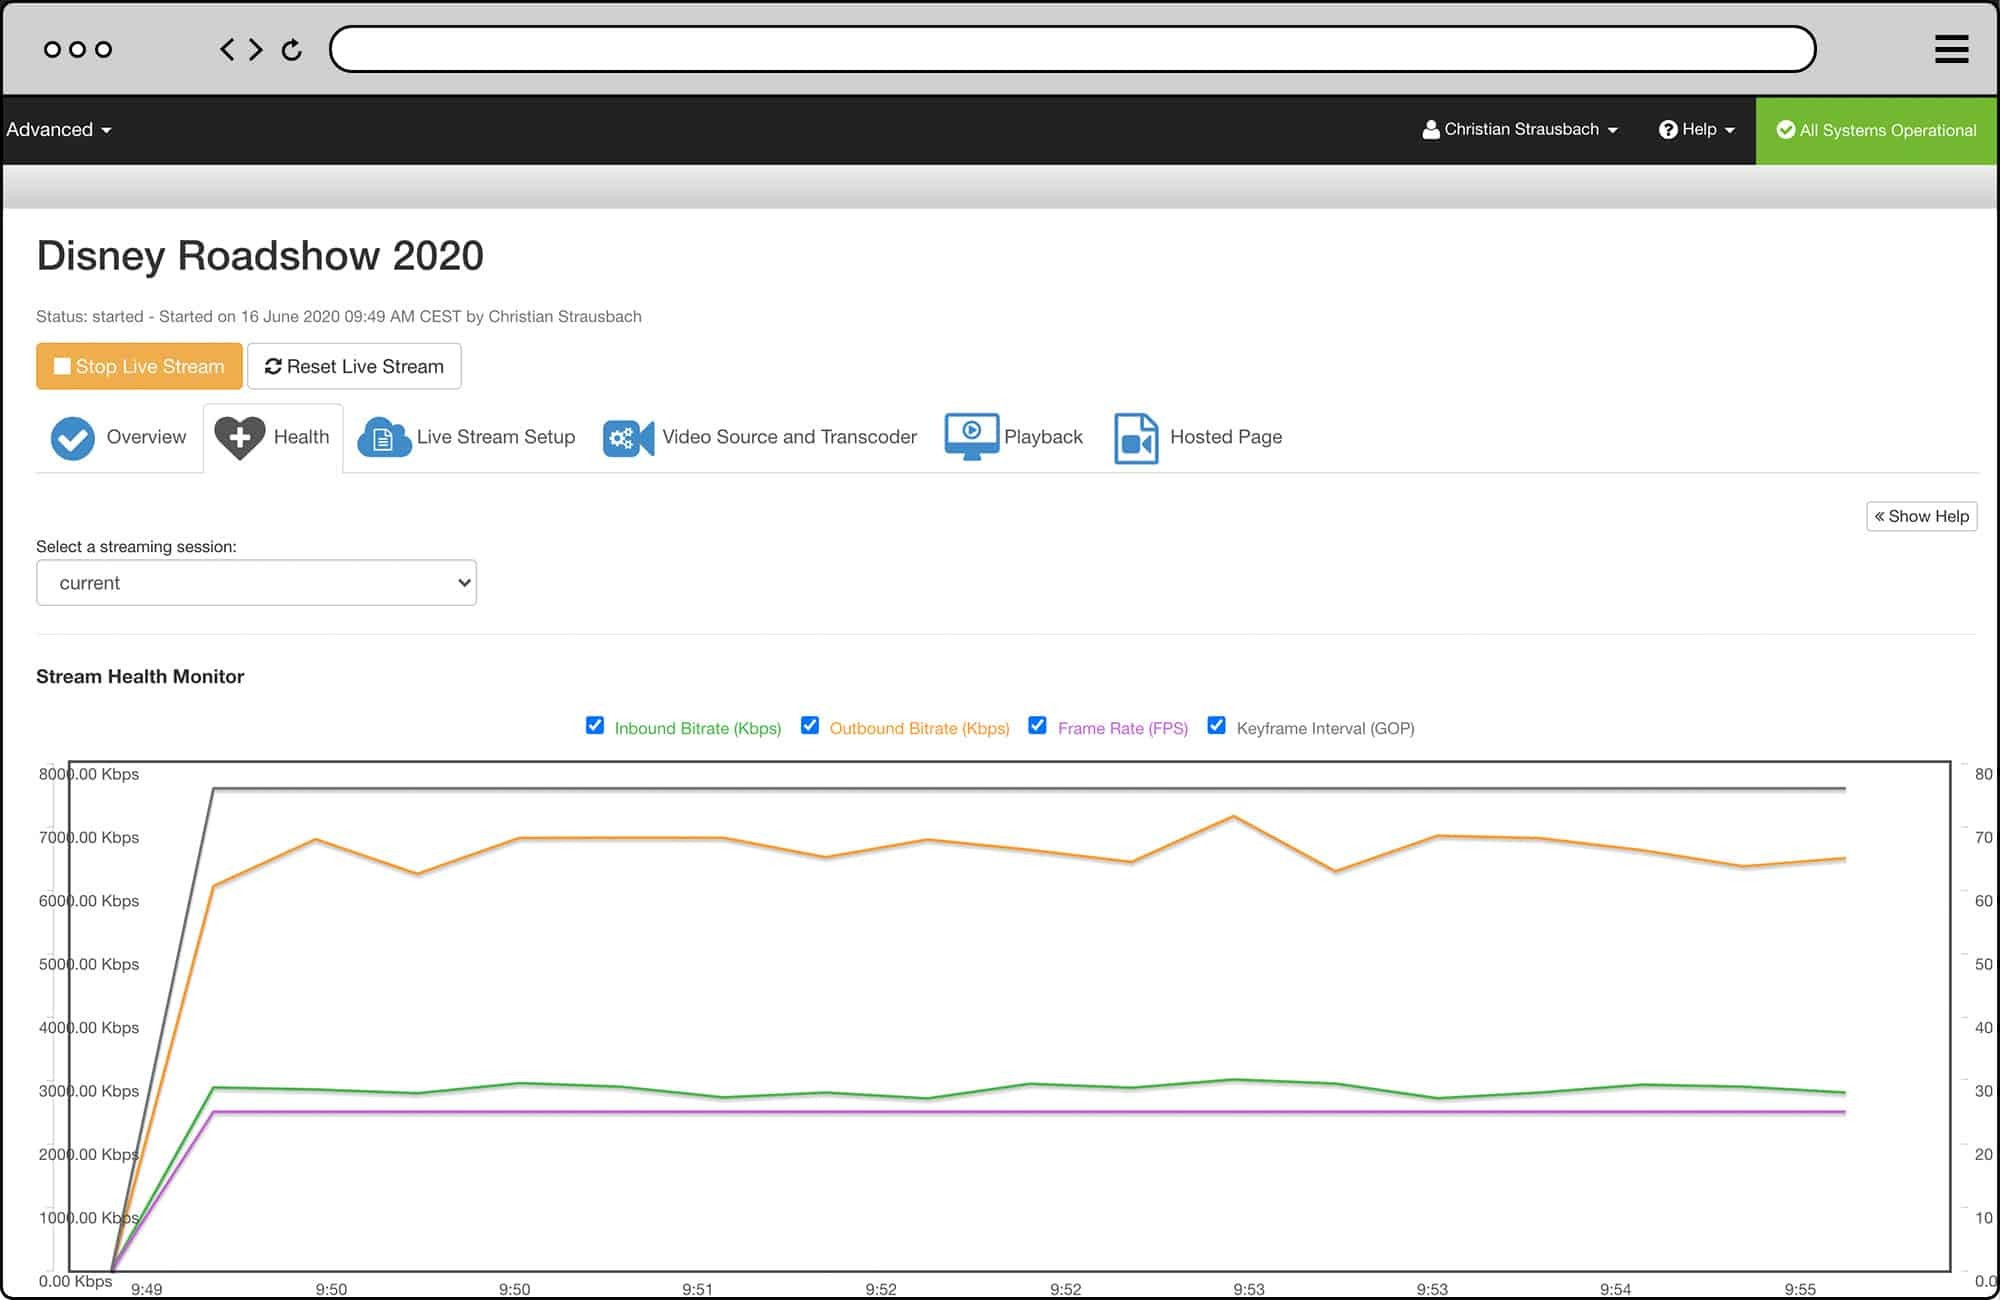Click the Stream Health Monitor heading

point(140,677)
